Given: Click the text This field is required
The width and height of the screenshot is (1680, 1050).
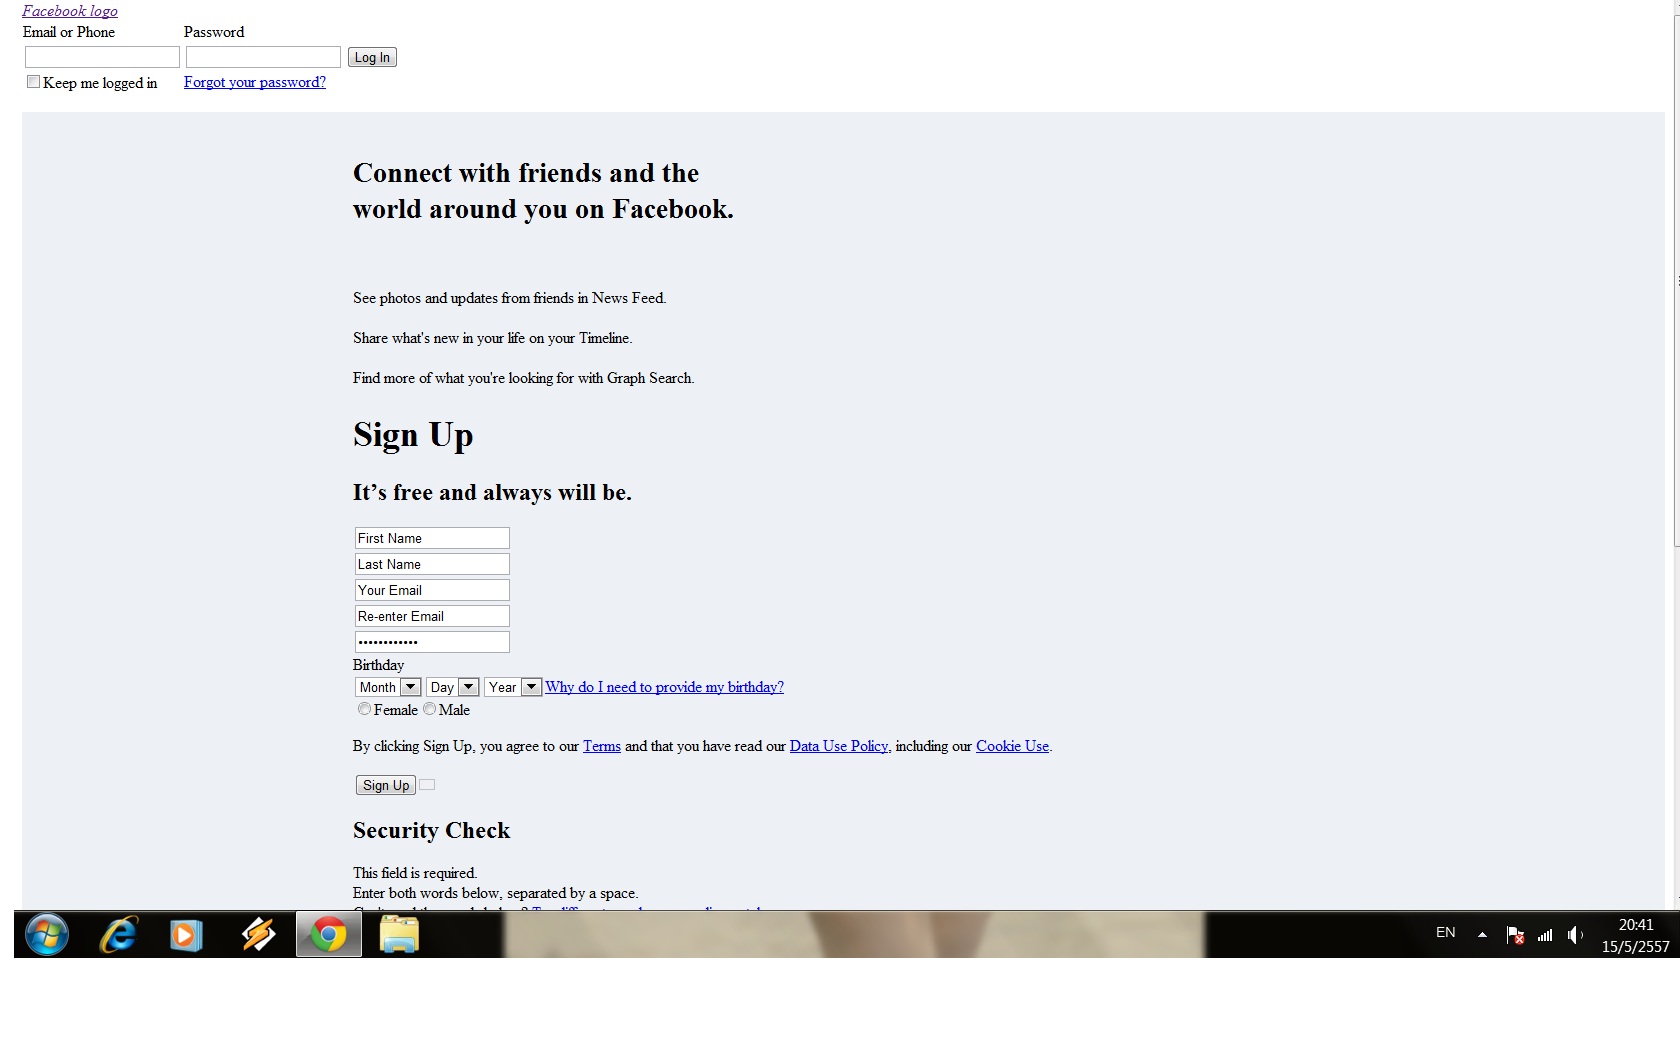Looking at the screenshot, I should 415,873.
